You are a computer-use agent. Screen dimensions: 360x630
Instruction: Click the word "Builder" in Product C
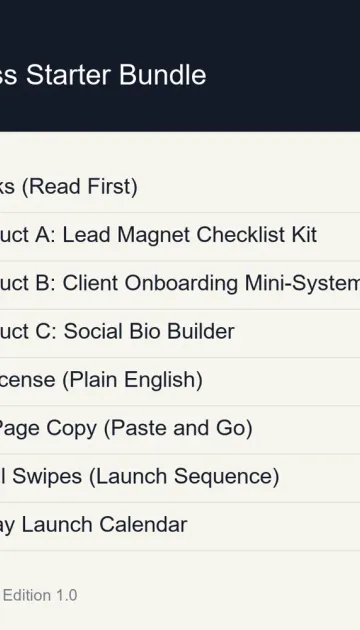tap(200, 332)
